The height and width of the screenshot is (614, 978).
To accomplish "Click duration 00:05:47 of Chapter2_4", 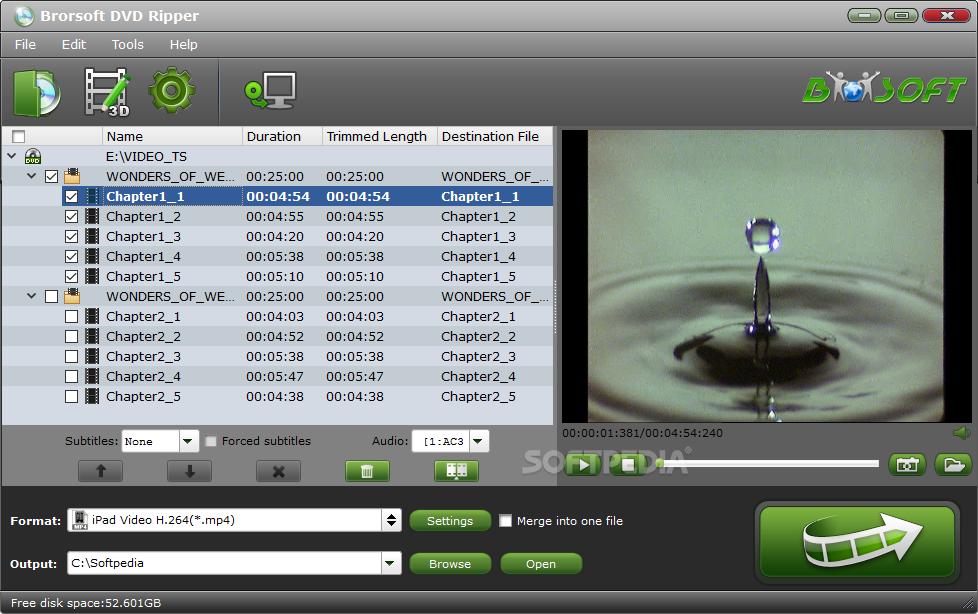I will (x=275, y=376).
